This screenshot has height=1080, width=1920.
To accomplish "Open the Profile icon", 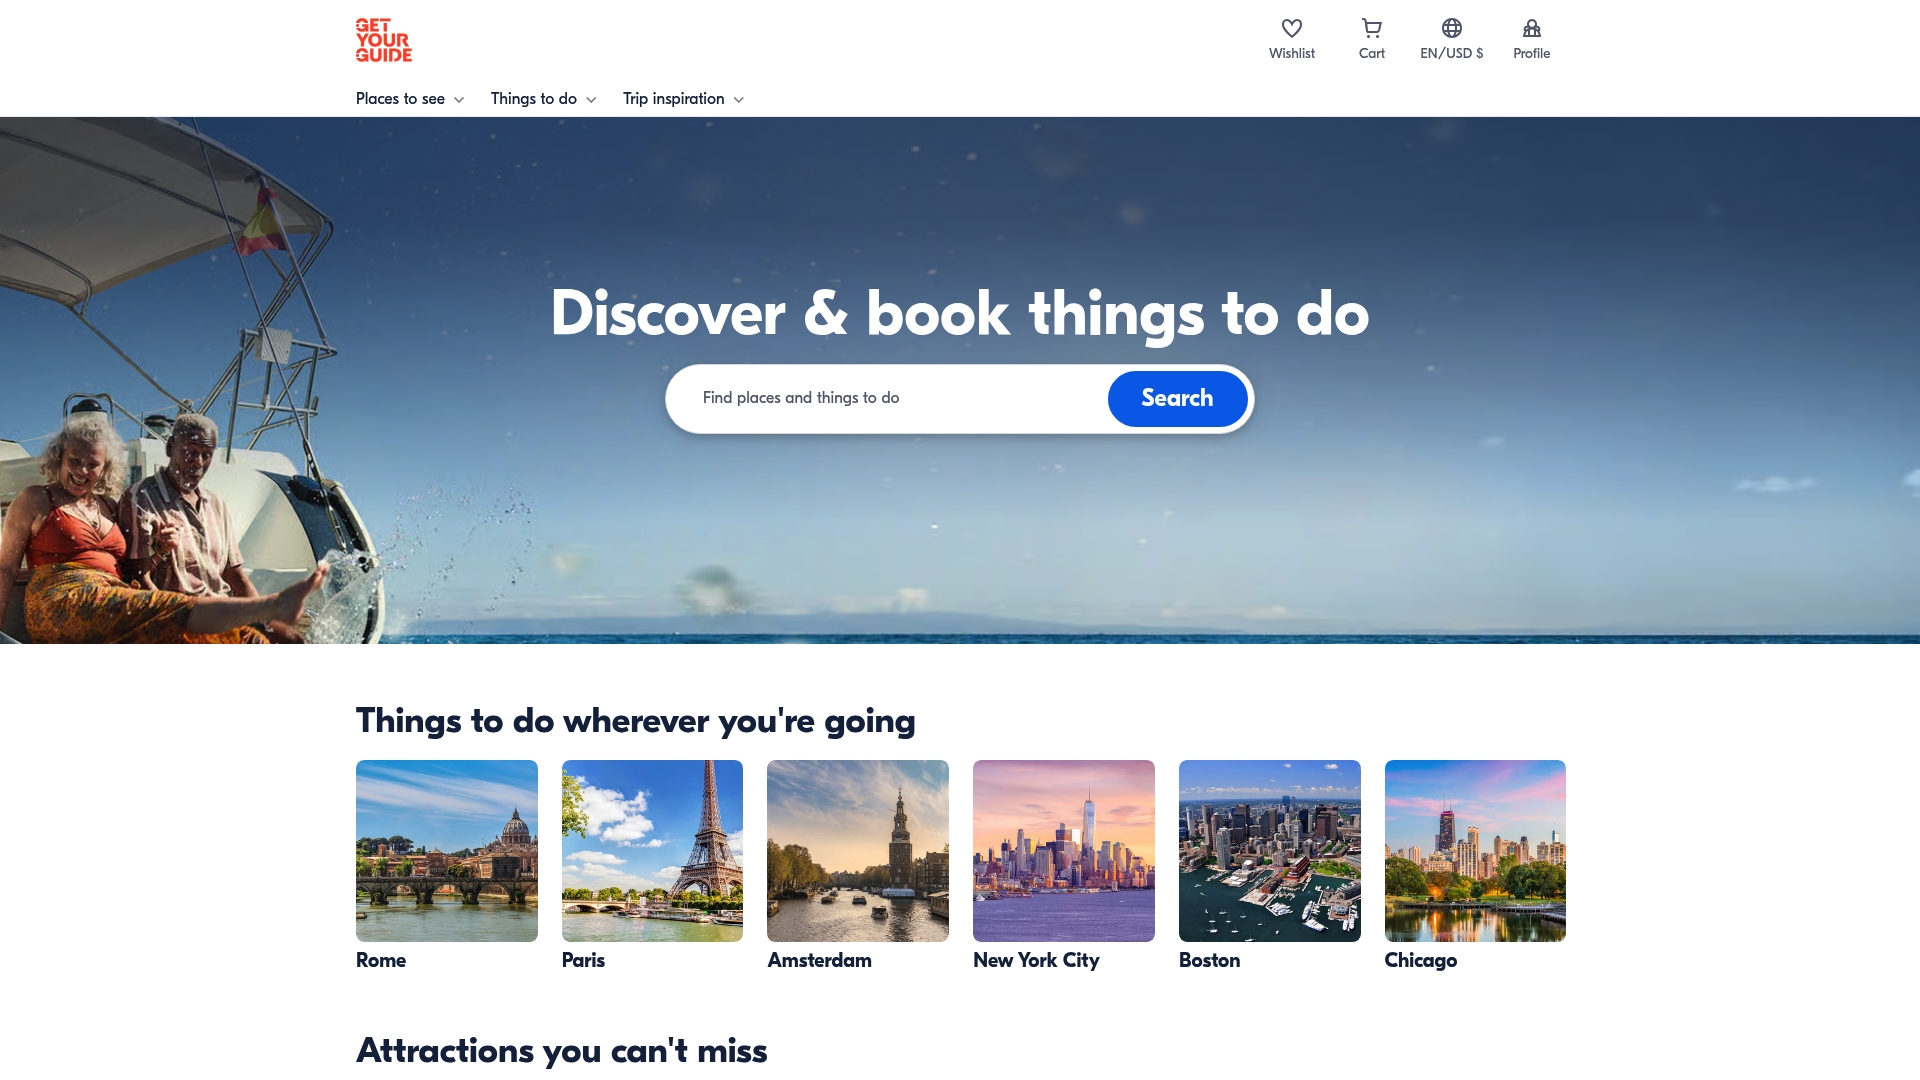I will (x=1532, y=28).
